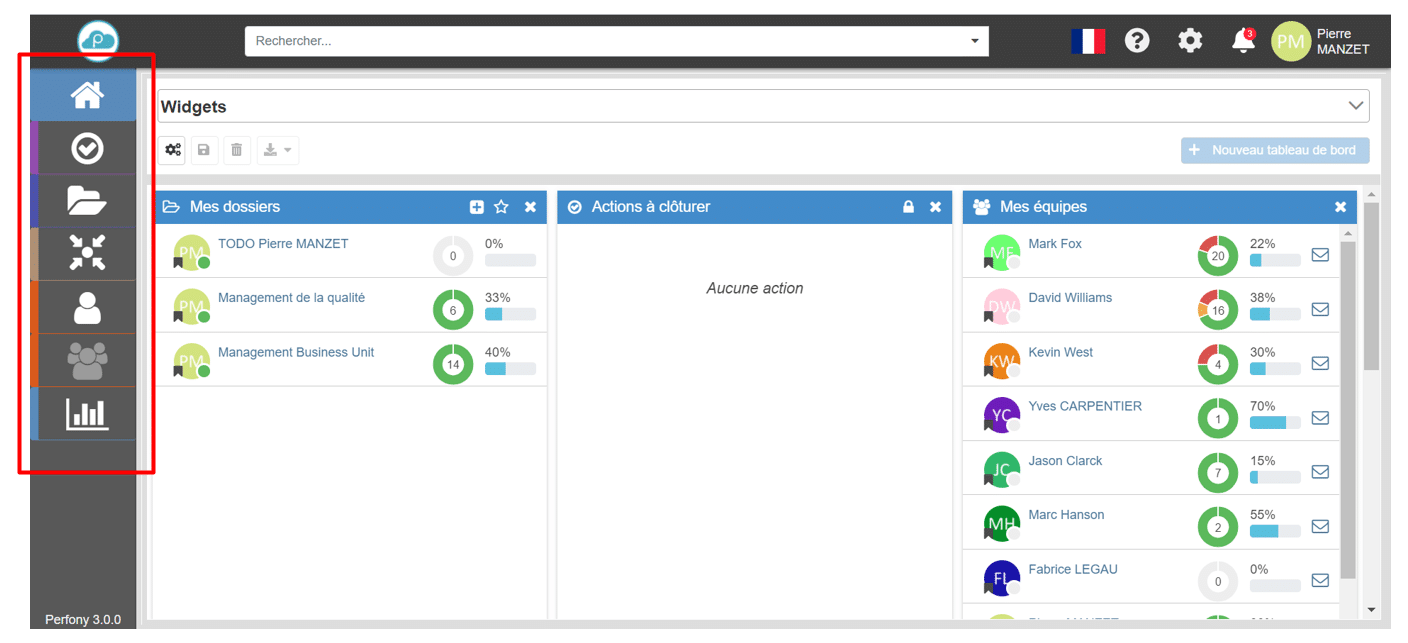Toggle the star in Mes dossiers widget
The image size is (1408, 643).
coord(501,207)
